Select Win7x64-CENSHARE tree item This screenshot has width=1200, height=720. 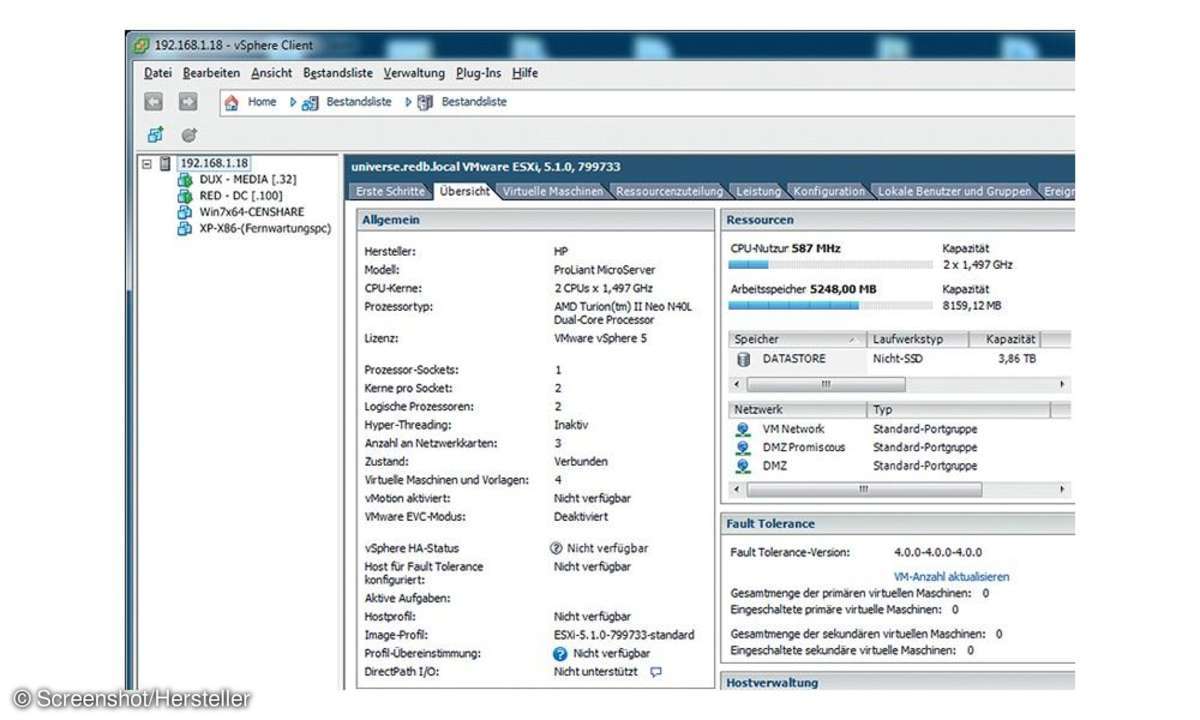pyautogui.click(x=251, y=212)
